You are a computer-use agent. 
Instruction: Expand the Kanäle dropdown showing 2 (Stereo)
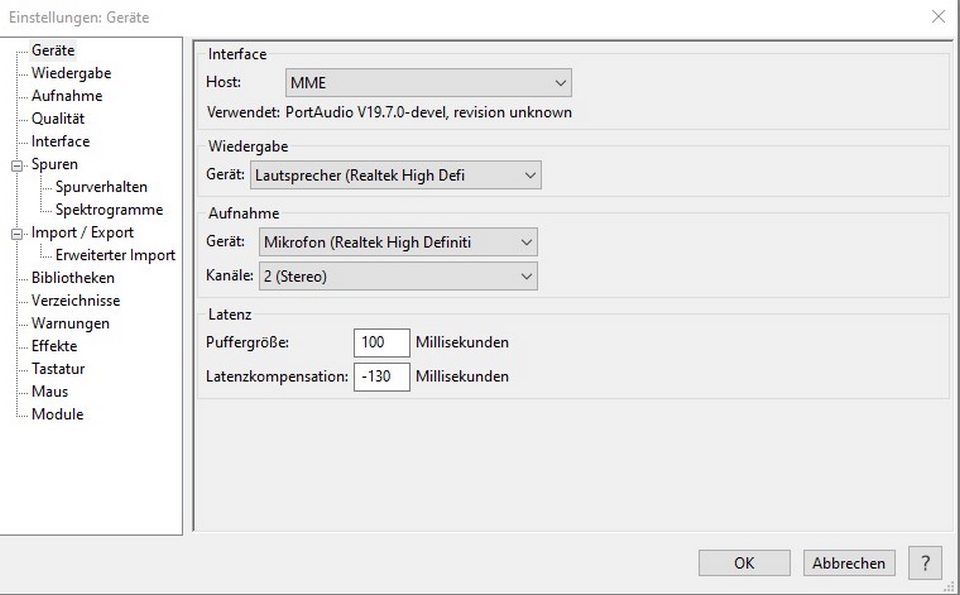397,276
